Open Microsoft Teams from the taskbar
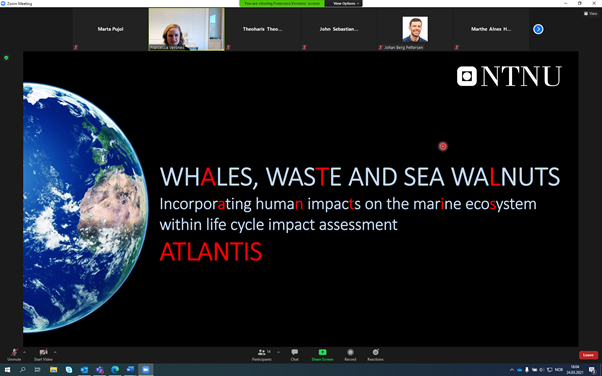This screenshot has width=602, height=376. [100, 370]
